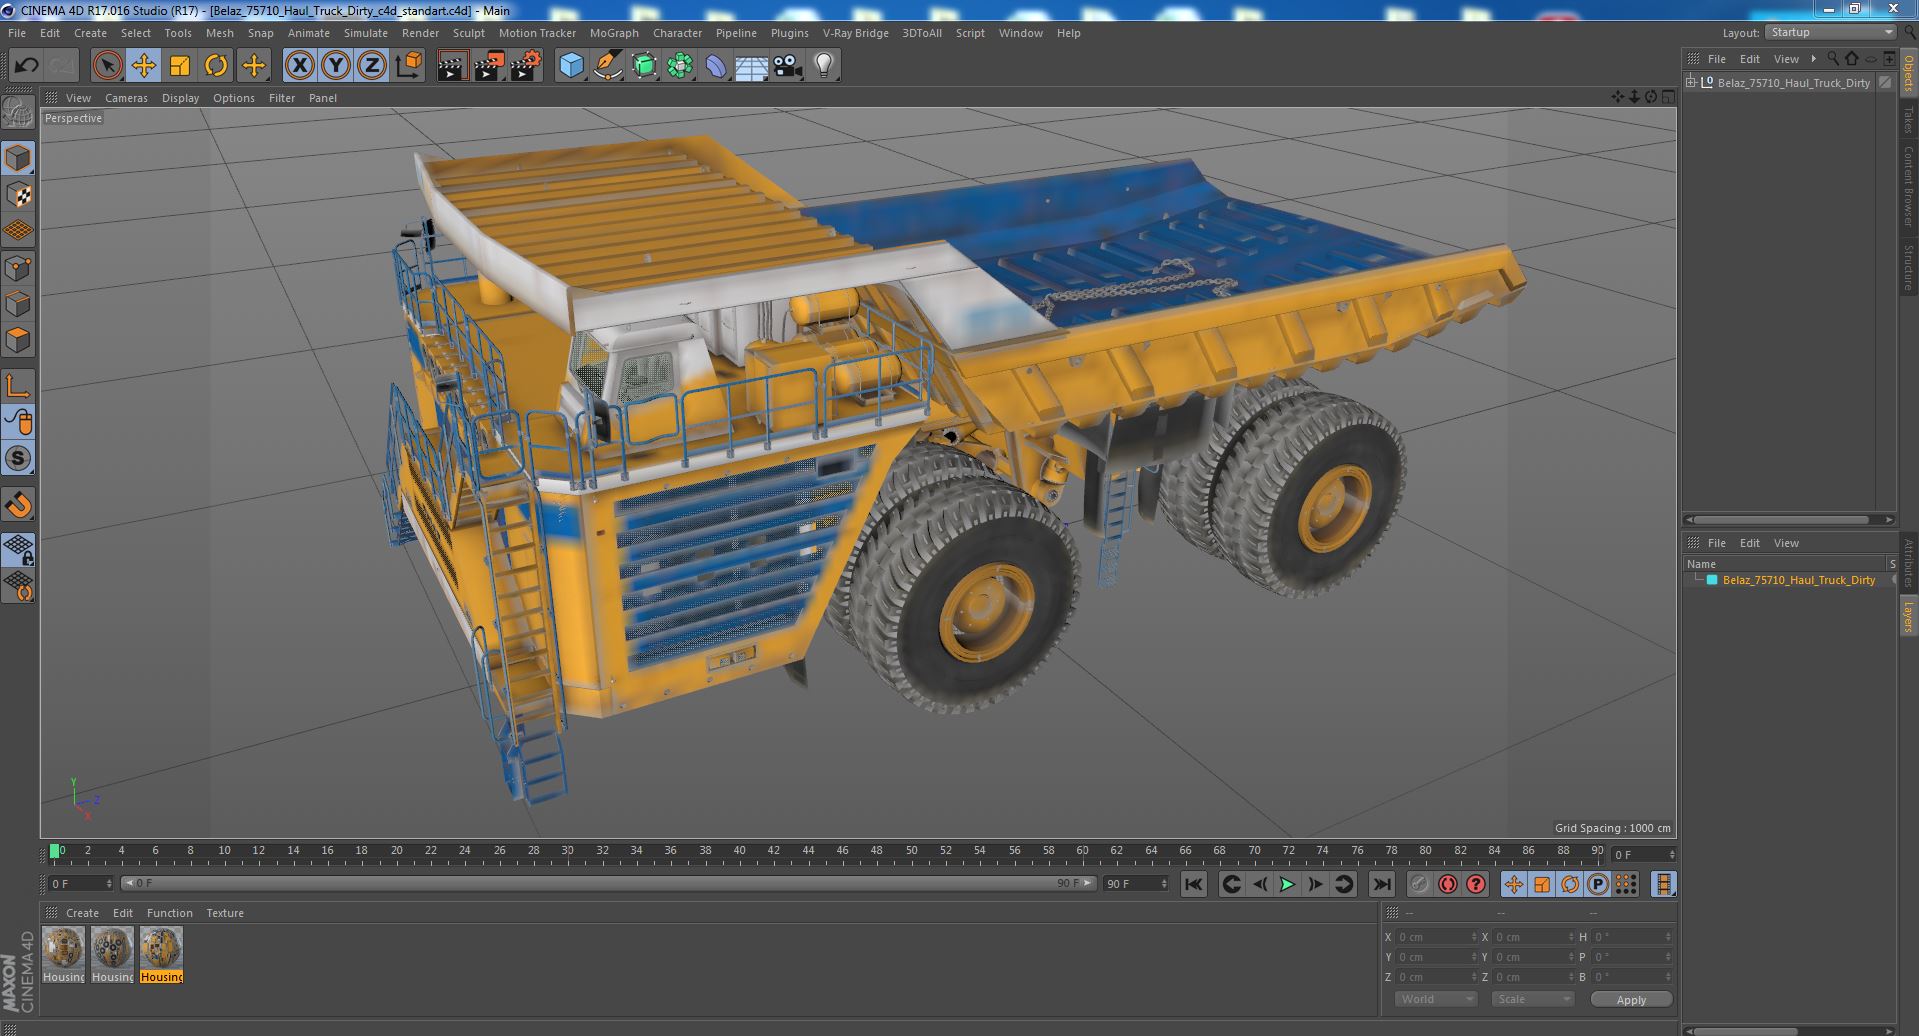The width and height of the screenshot is (1919, 1036).
Task: Toggle the Workplane lock icon
Action: pyautogui.click(x=18, y=549)
